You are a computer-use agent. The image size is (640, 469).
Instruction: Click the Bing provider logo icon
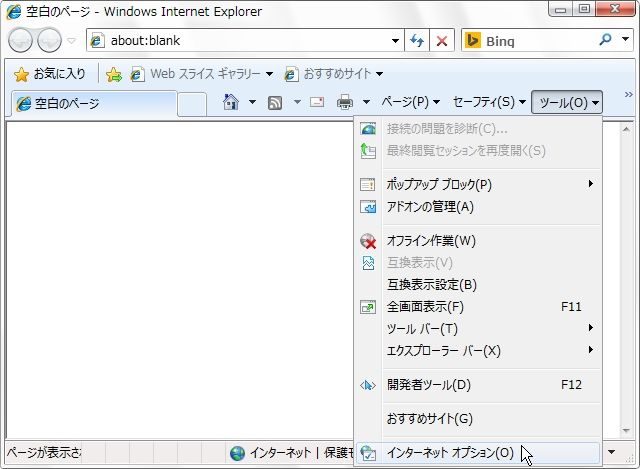473,40
